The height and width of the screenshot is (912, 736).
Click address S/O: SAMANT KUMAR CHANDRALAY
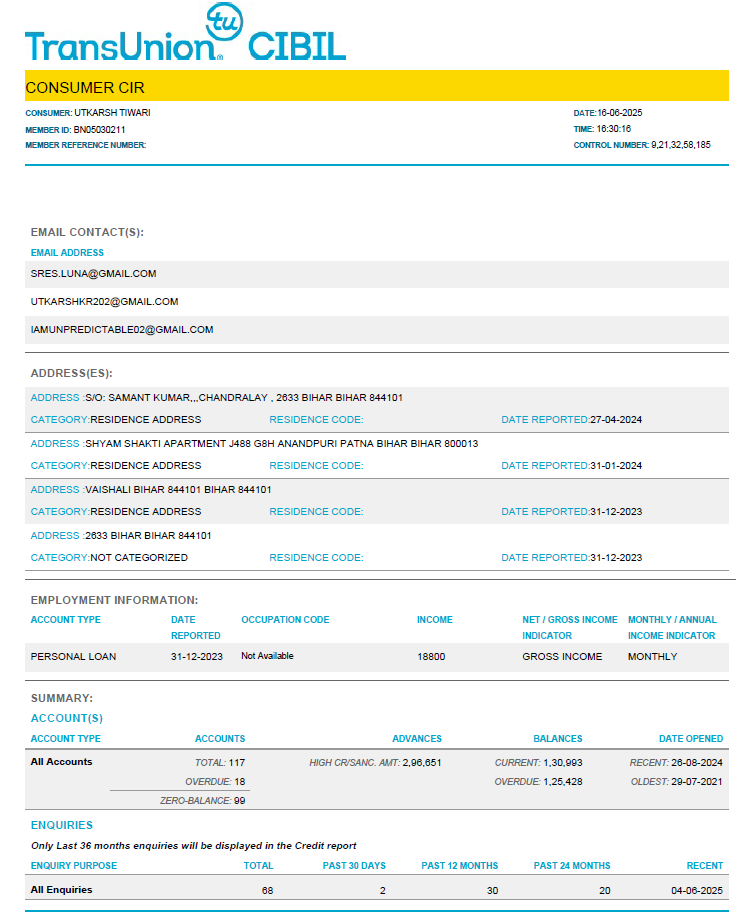(244, 398)
